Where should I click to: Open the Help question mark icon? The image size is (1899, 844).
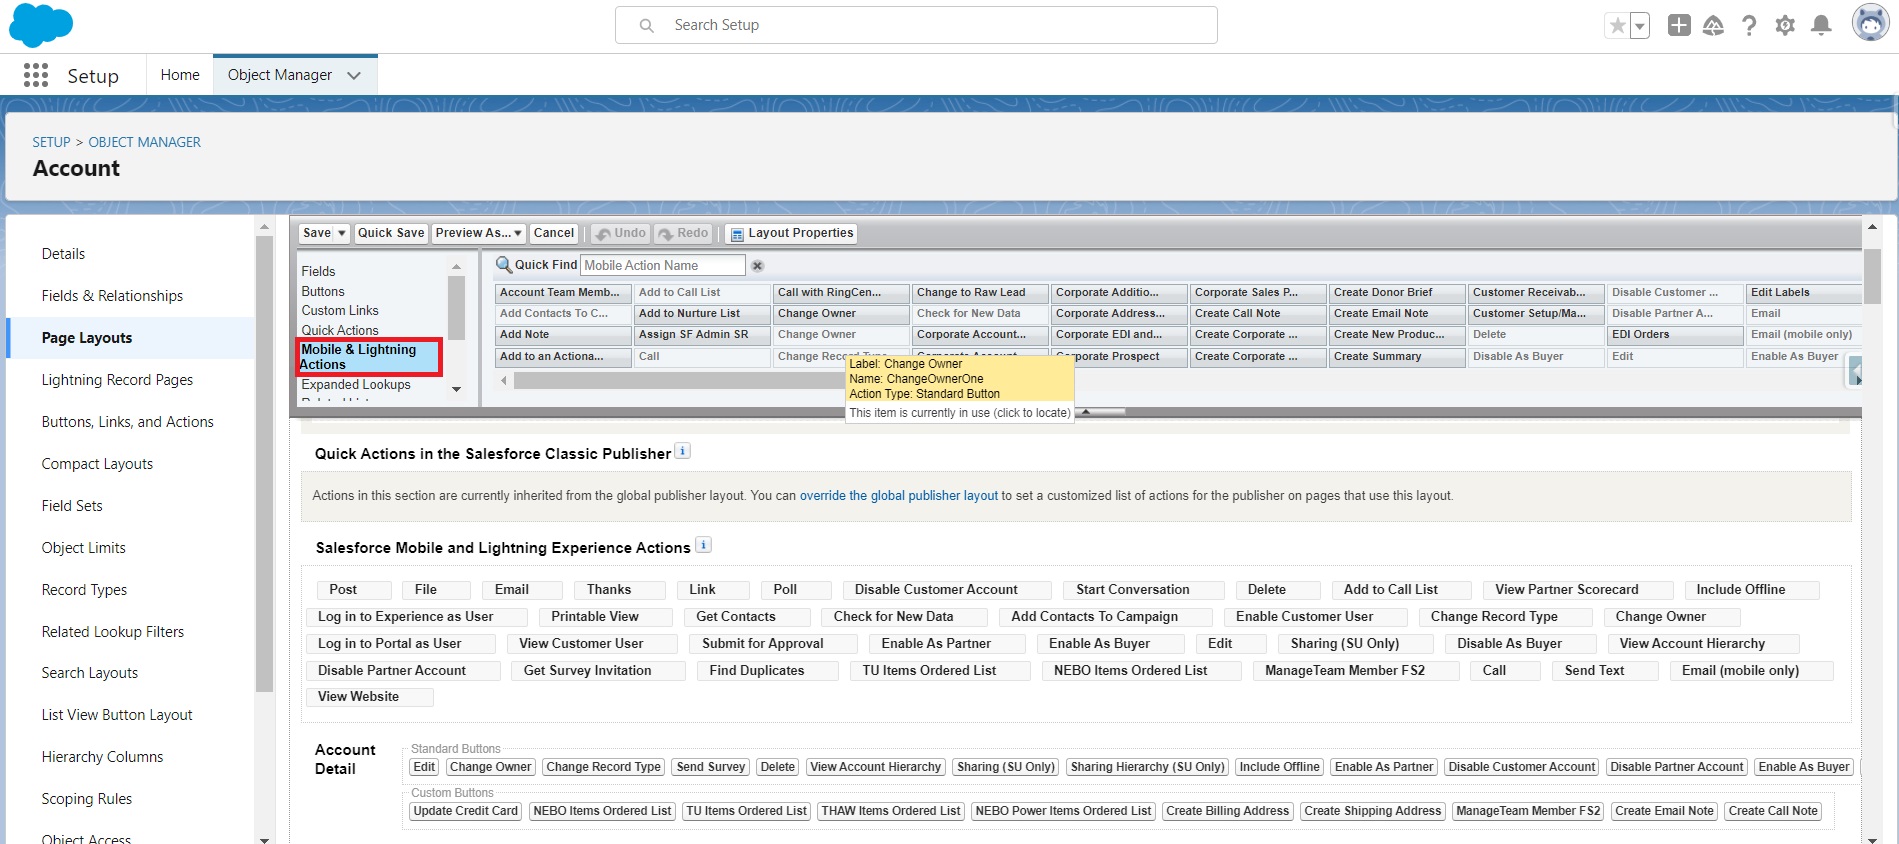[1749, 26]
